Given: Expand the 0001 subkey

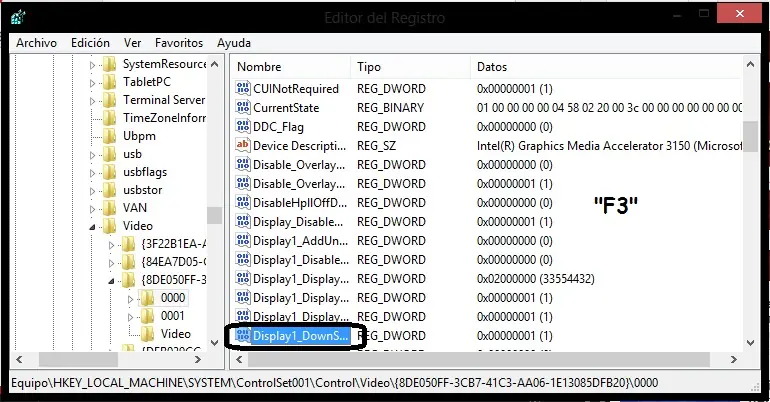Looking at the screenshot, I should click(x=130, y=317).
